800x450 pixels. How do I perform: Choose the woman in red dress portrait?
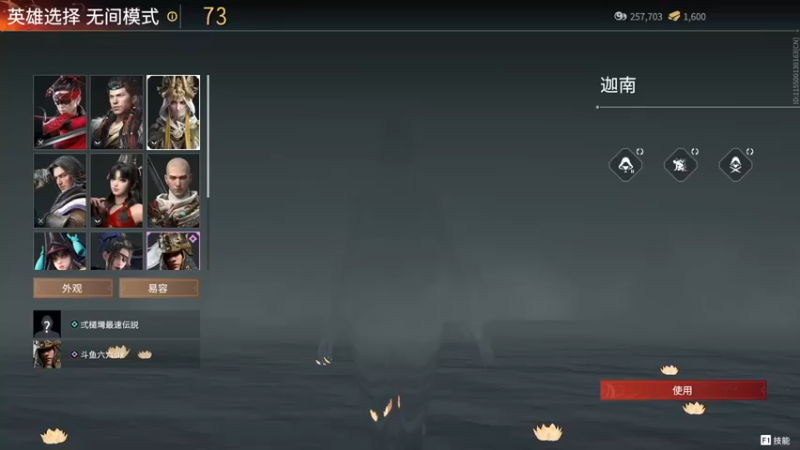pos(117,191)
